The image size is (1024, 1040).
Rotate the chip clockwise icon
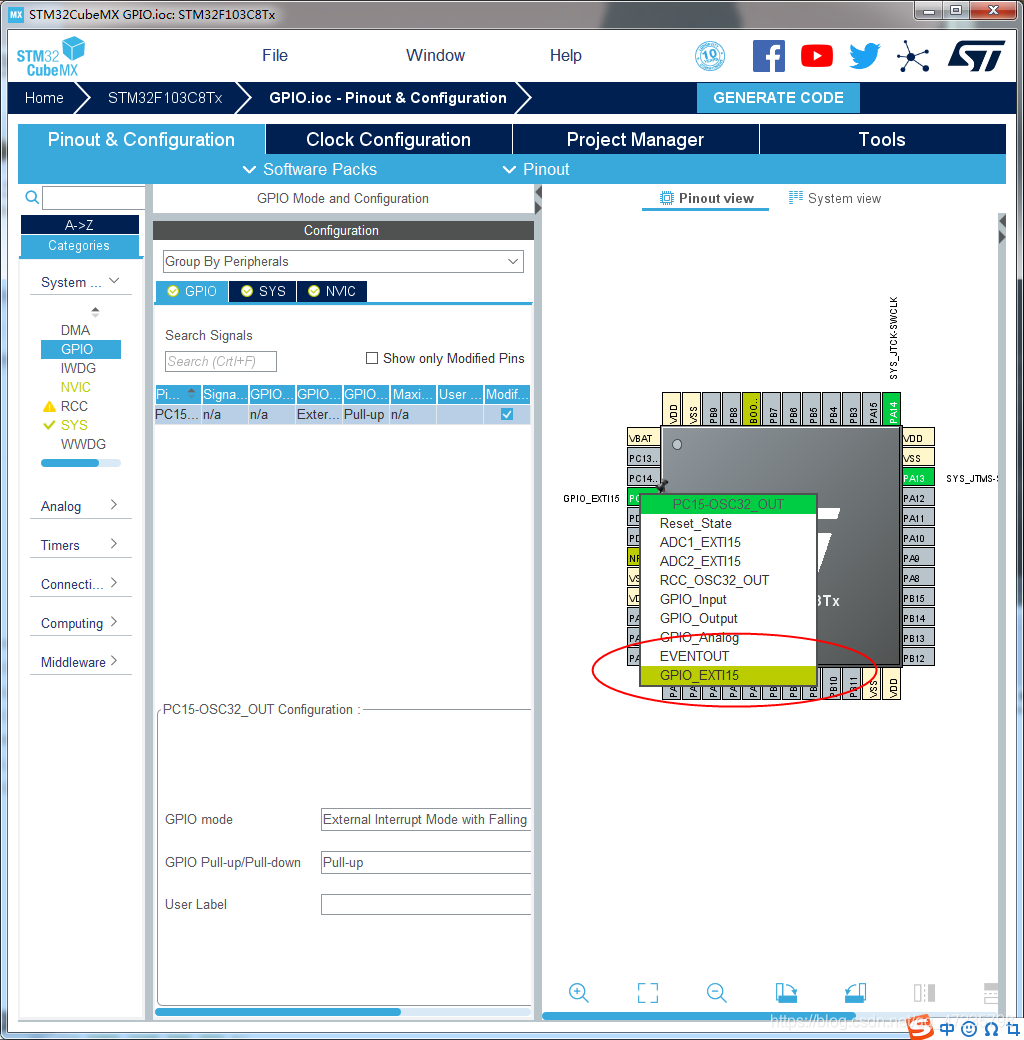(x=786, y=992)
